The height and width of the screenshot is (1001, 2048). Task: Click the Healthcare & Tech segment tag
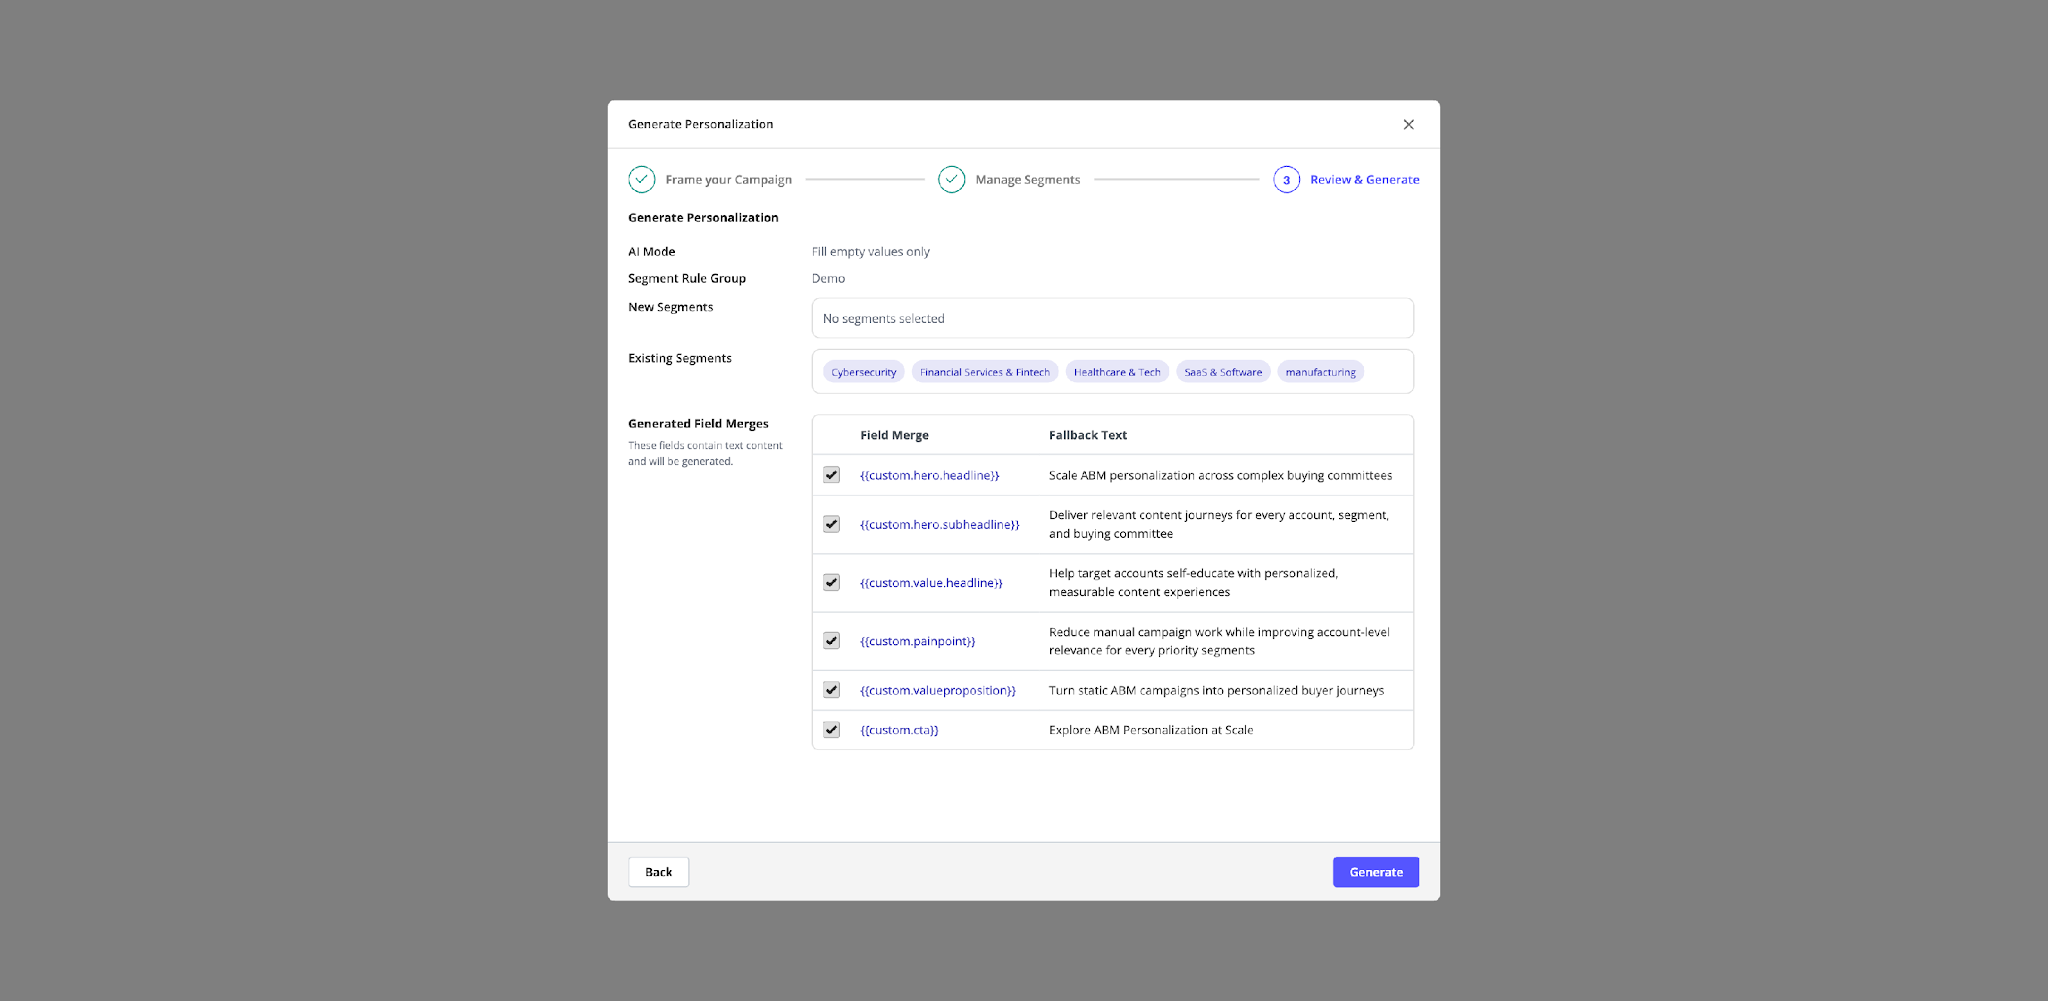[1117, 372]
